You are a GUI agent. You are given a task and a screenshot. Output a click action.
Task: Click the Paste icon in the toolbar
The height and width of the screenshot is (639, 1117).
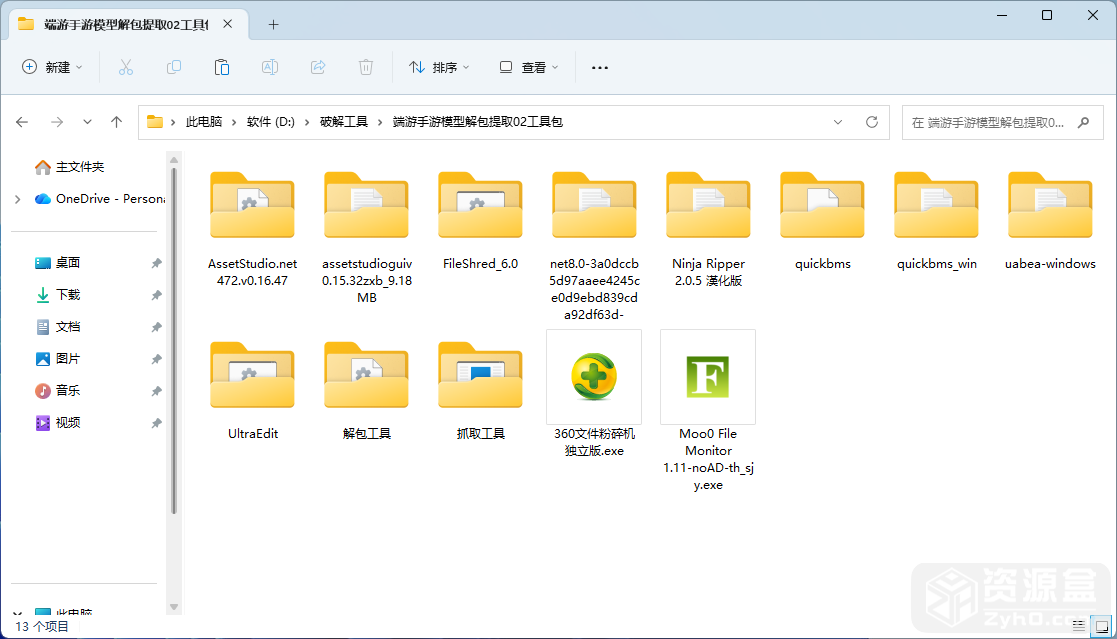tap(221, 67)
